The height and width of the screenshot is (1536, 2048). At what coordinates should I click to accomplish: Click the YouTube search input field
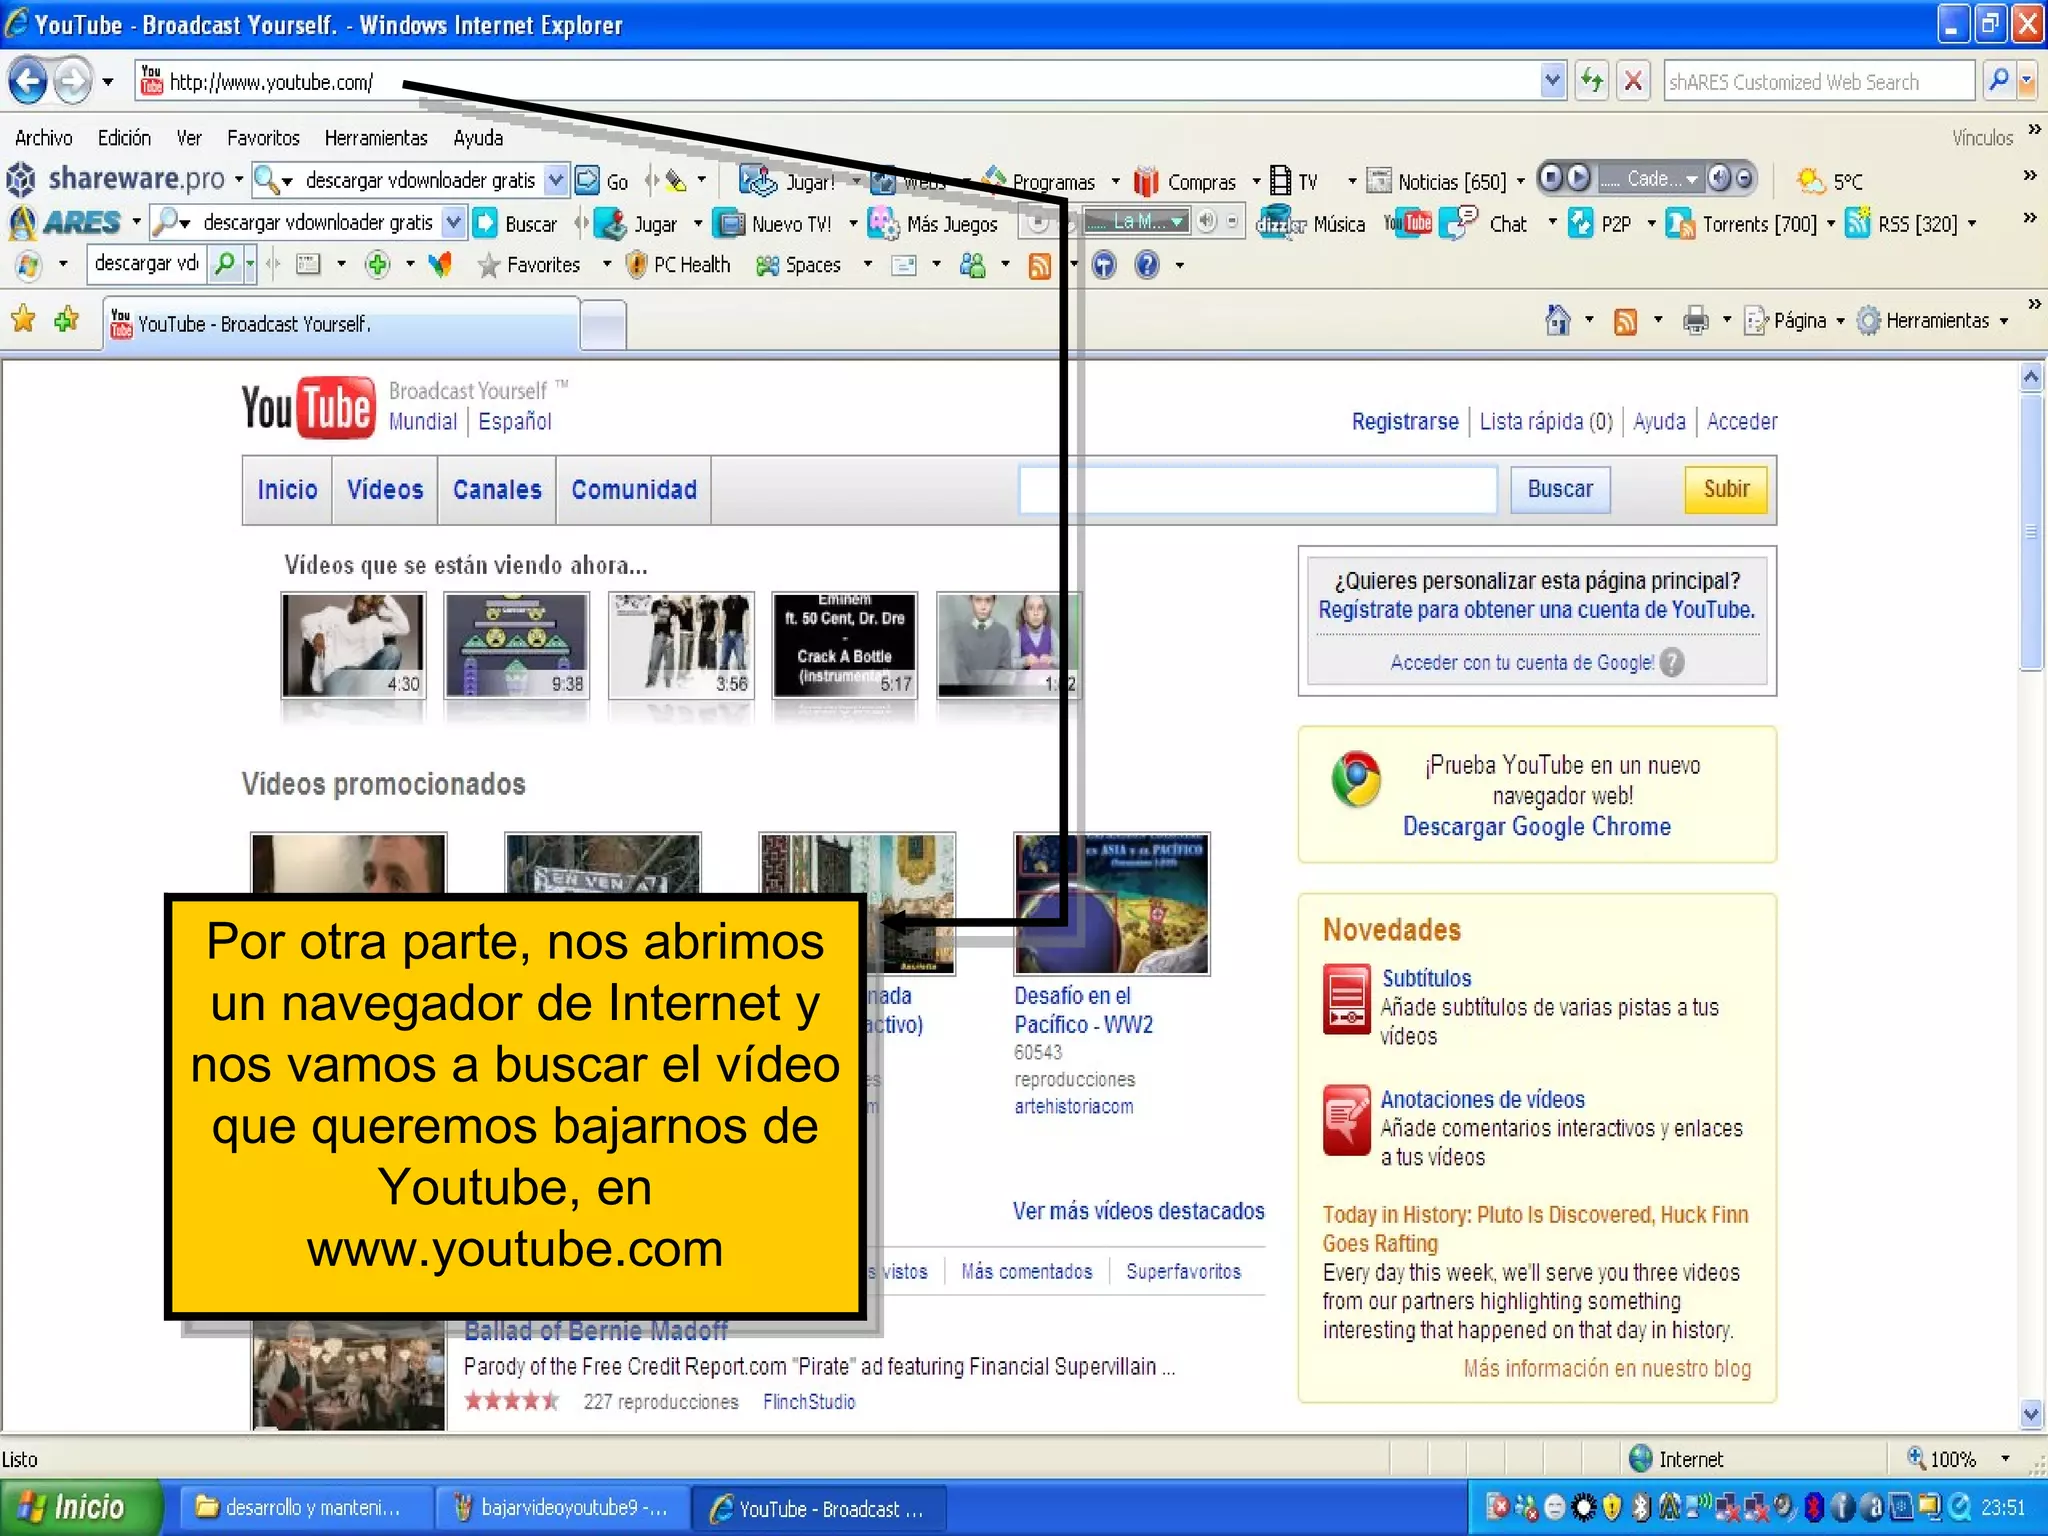tap(1258, 490)
